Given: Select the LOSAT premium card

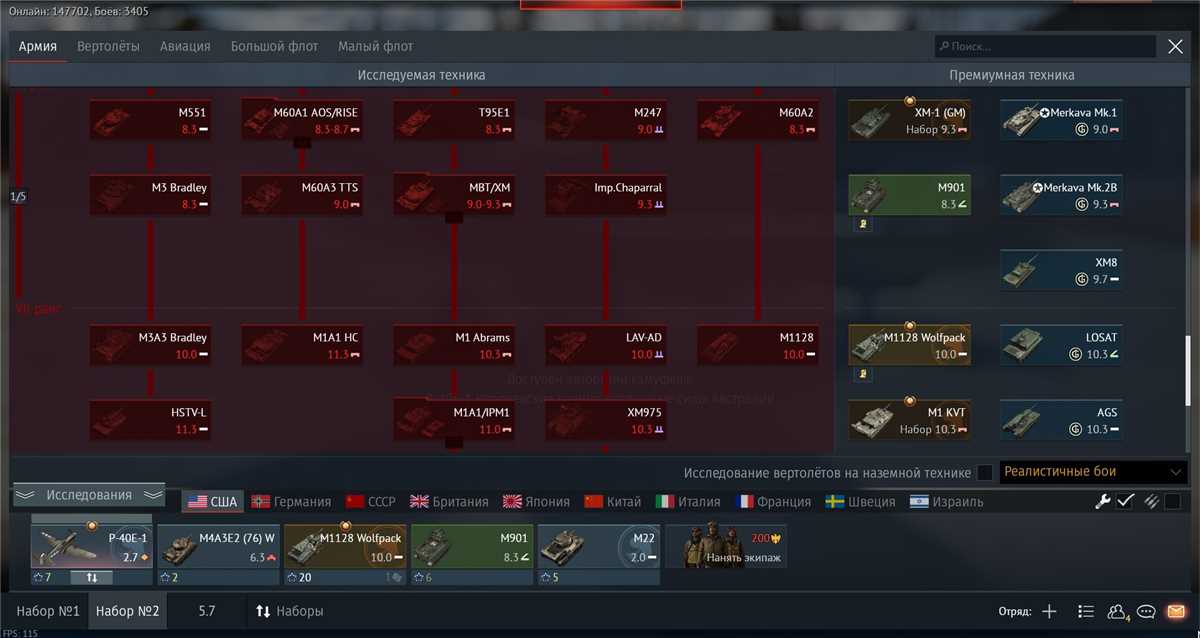Looking at the screenshot, I should tap(1061, 345).
